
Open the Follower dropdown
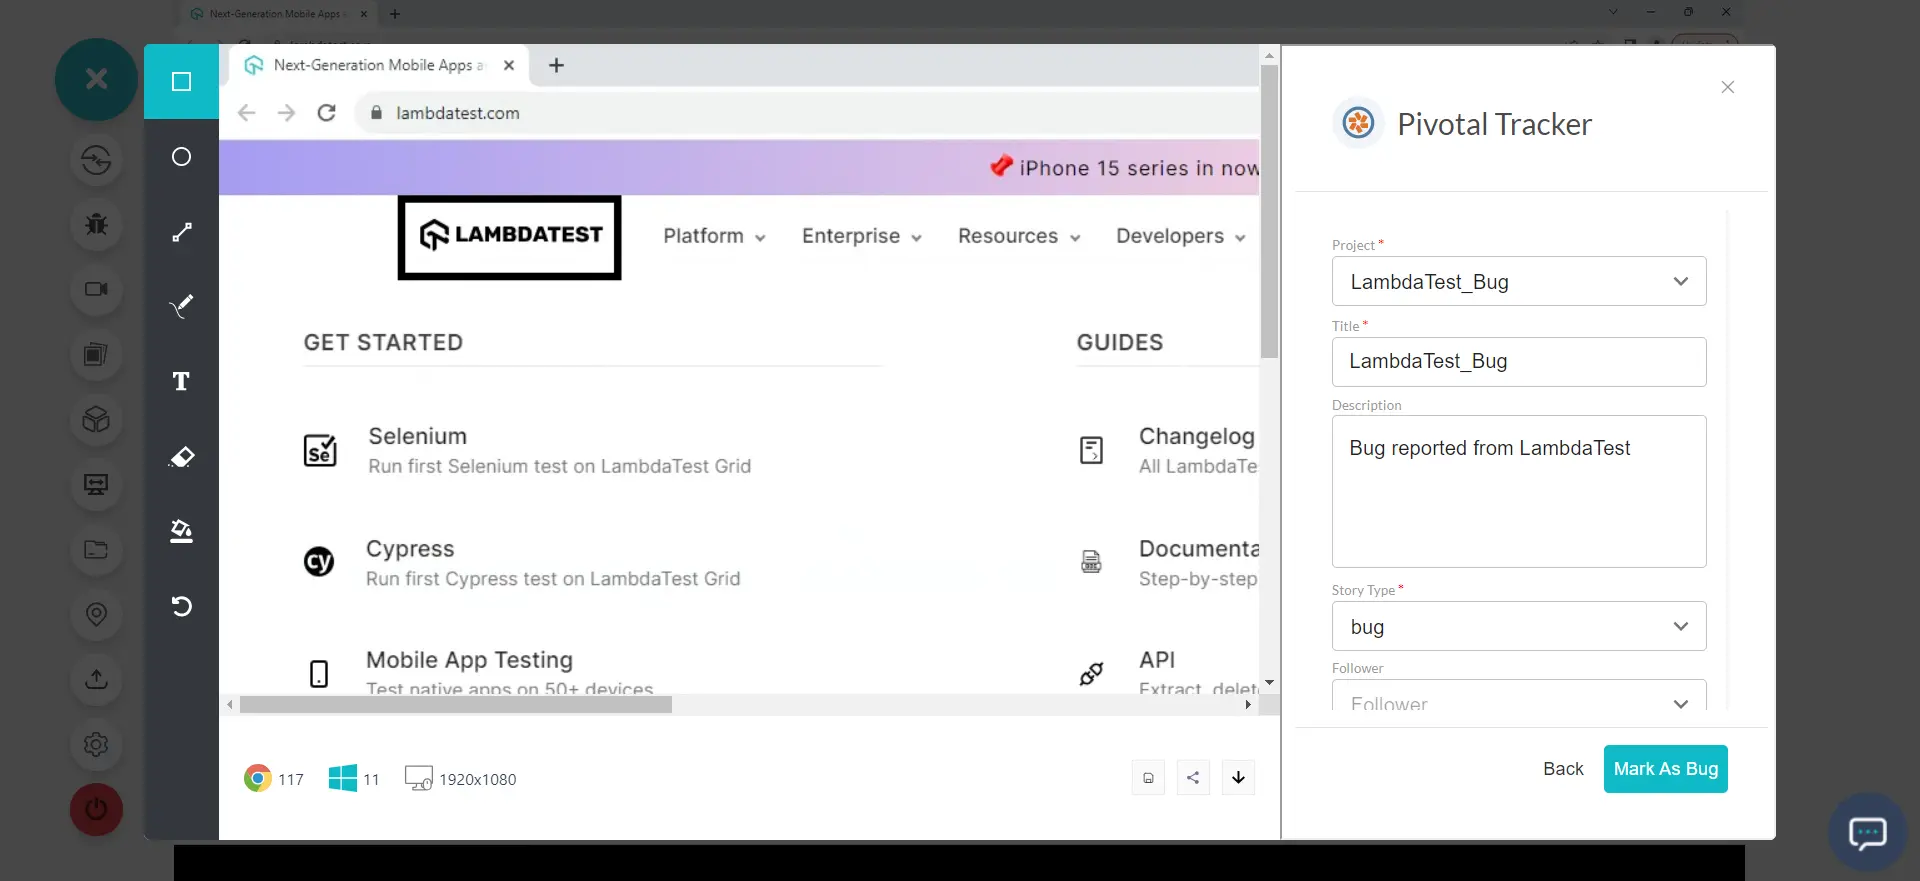pyautogui.click(x=1519, y=696)
